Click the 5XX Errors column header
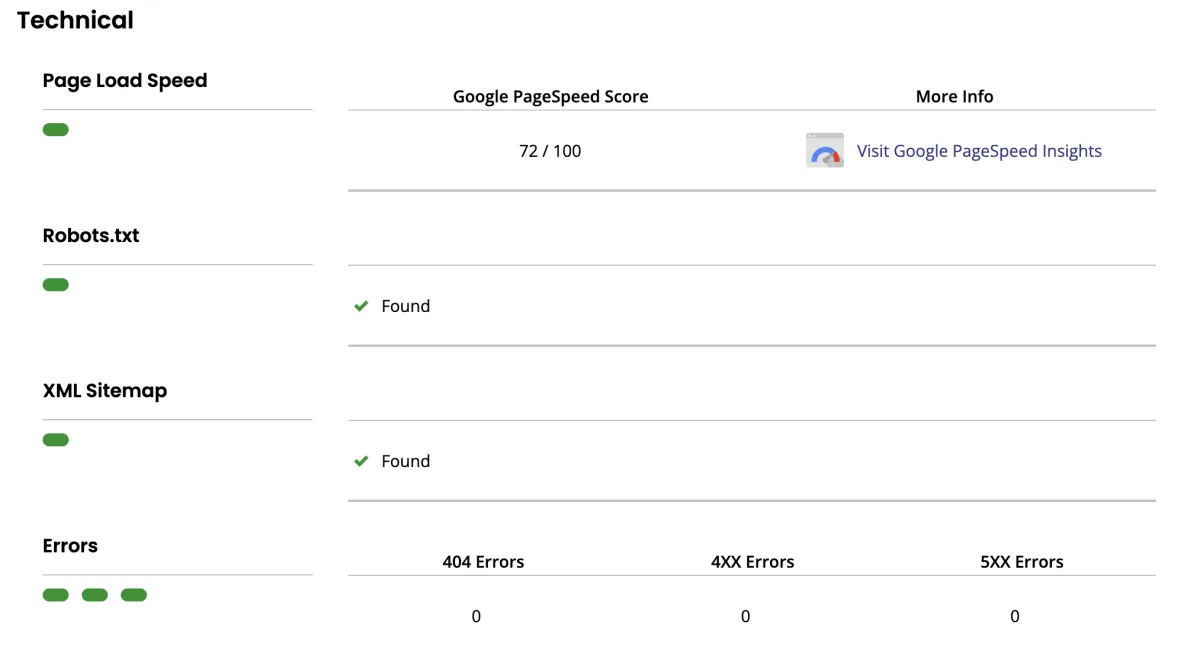This screenshot has height=650, width=1200. pyautogui.click(x=1022, y=562)
